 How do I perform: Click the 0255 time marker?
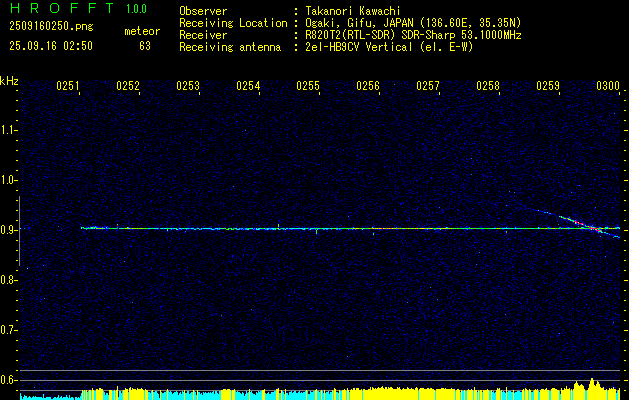coord(308,85)
